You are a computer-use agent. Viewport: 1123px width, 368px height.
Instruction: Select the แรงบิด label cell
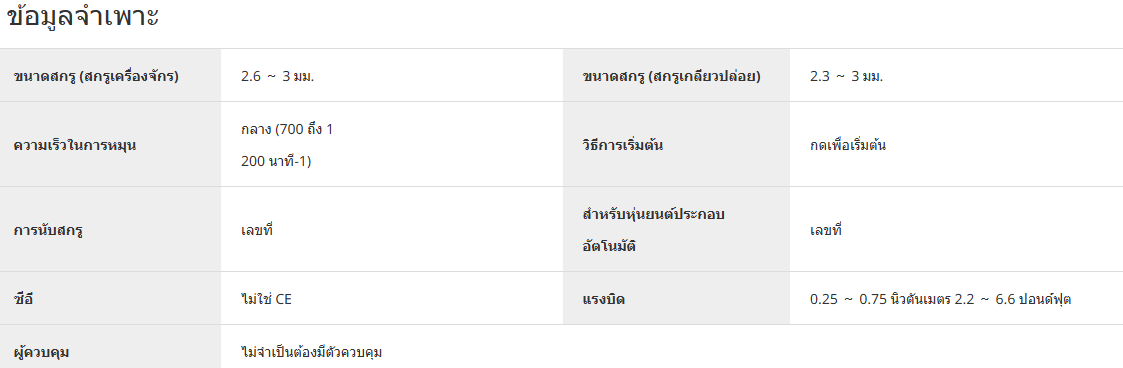677,299
